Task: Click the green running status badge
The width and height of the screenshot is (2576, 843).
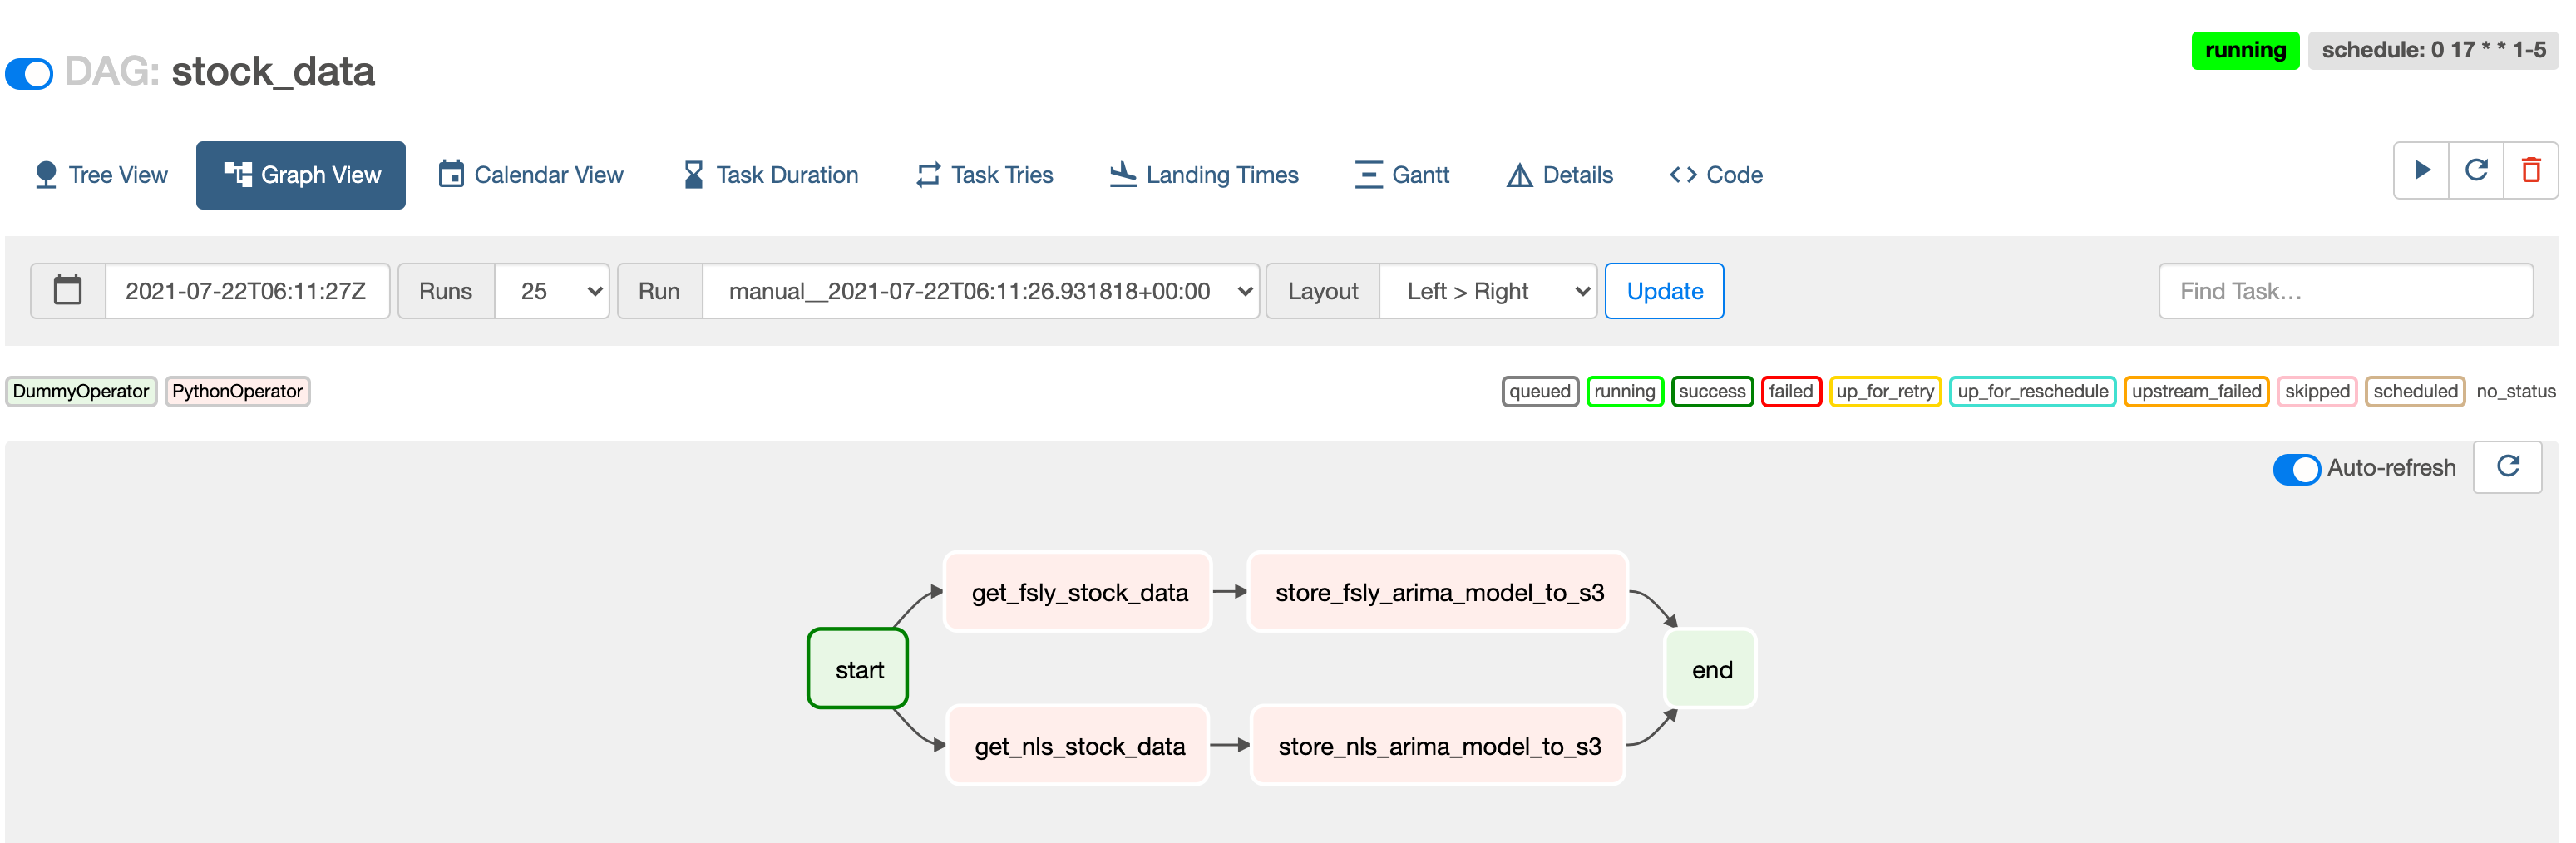Action: (x=2245, y=50)
